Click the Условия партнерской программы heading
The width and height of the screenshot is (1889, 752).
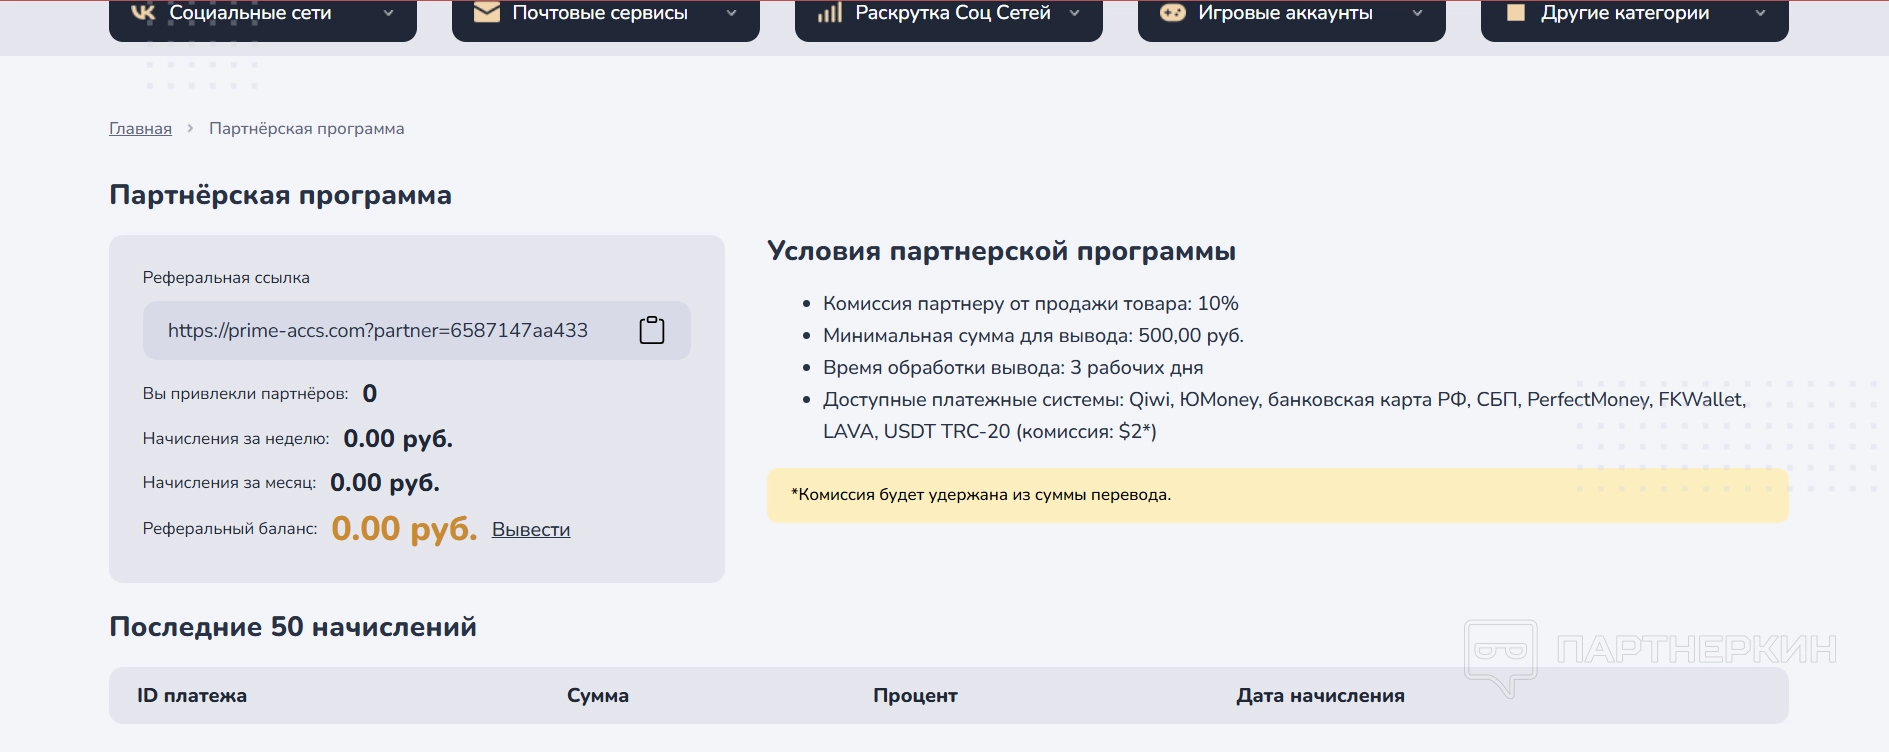pos(1001,250)
